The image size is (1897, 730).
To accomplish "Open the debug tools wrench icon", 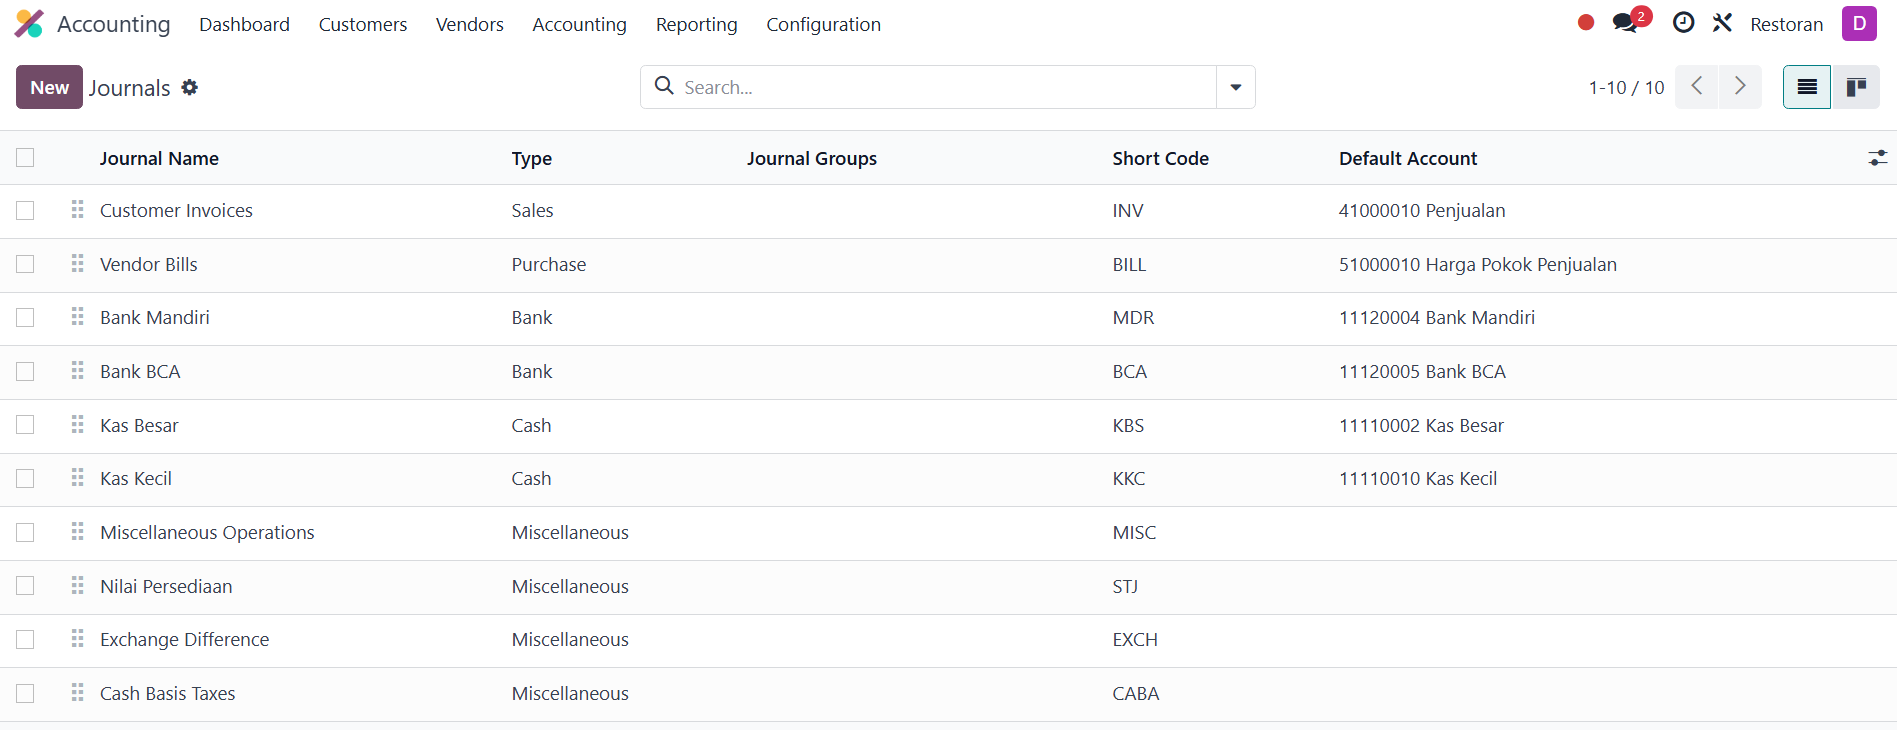I will pos(1722,23).
